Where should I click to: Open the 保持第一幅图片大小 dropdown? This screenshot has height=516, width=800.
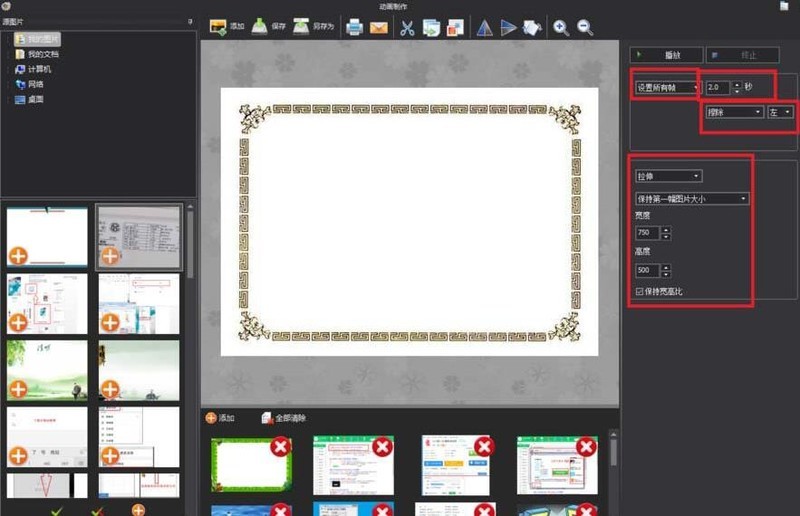[x=692, y=198]
